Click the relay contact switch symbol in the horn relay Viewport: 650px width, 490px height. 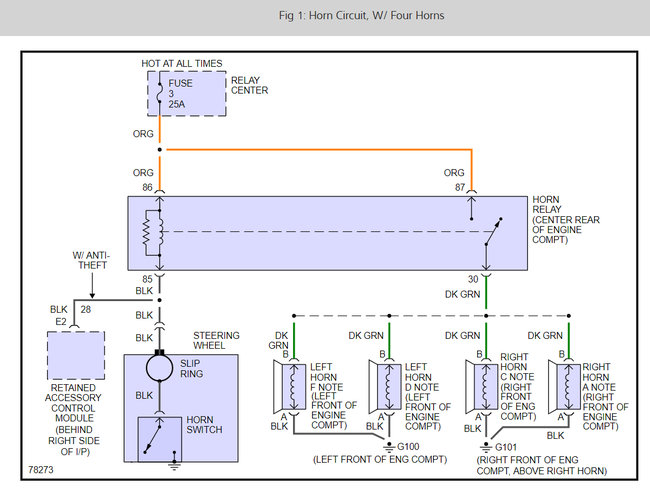pyautogui.click(x=493, y=232)
